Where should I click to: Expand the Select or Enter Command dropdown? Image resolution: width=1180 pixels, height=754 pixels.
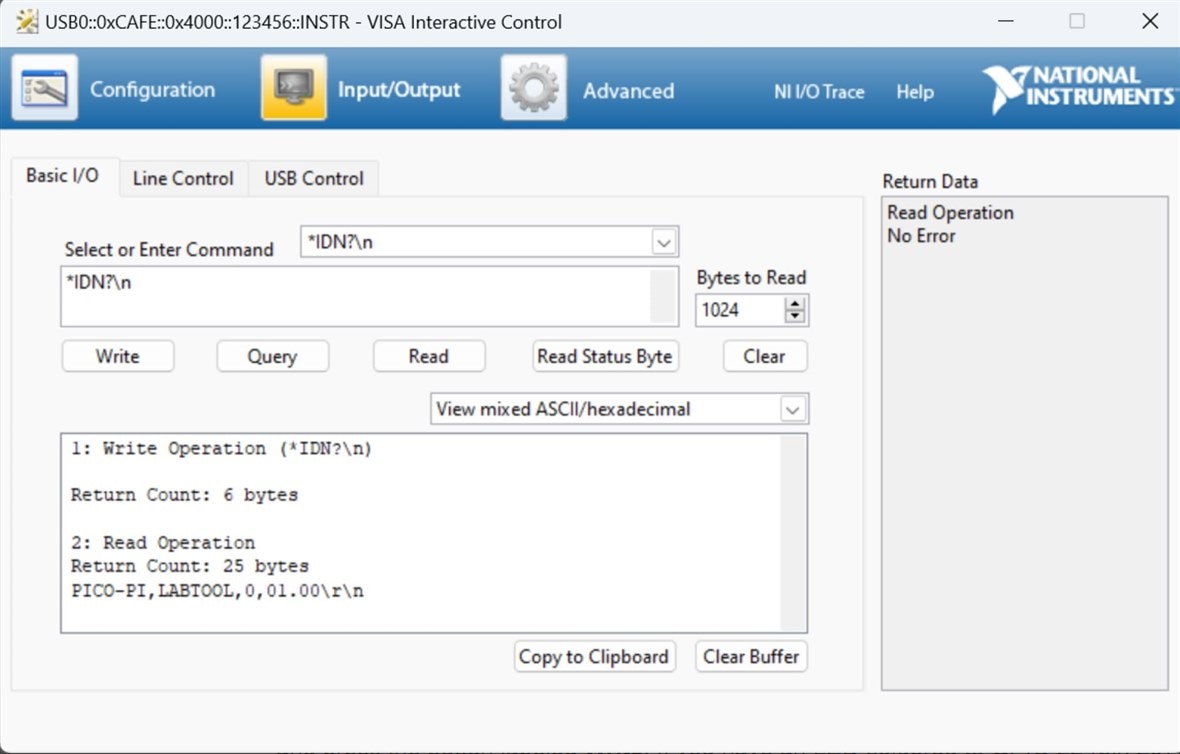point(663,242)
